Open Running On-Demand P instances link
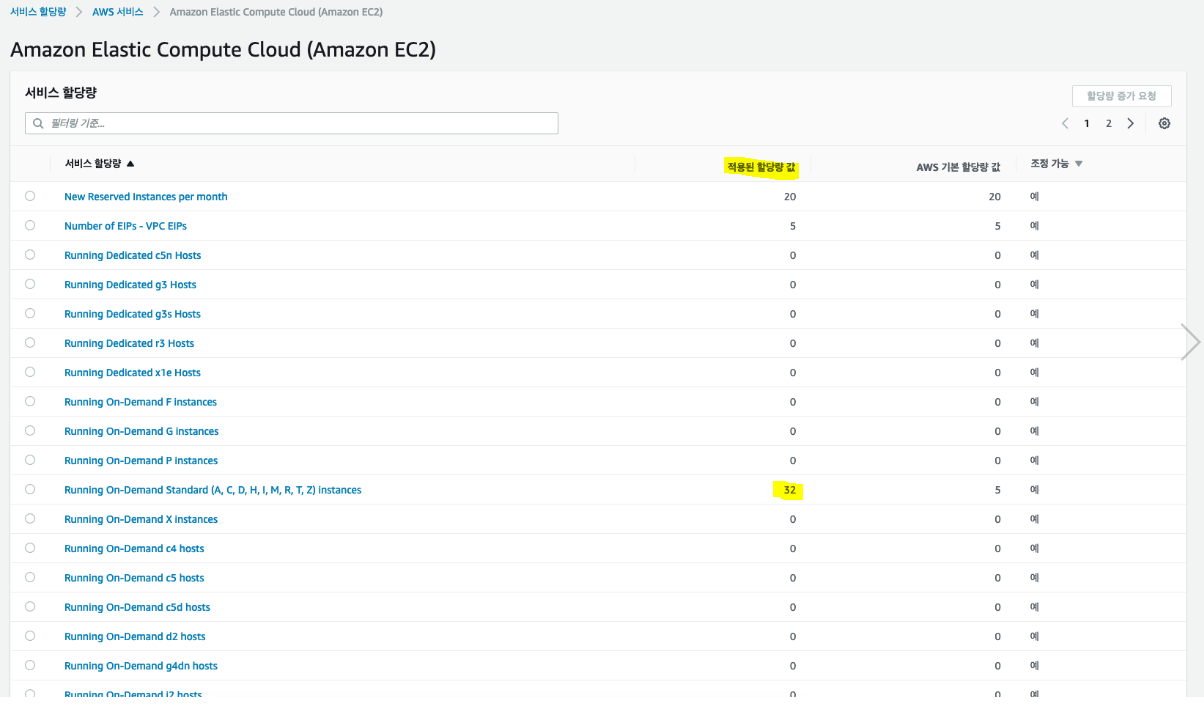This screenshot has width=1204, height=715. (141, 460)
